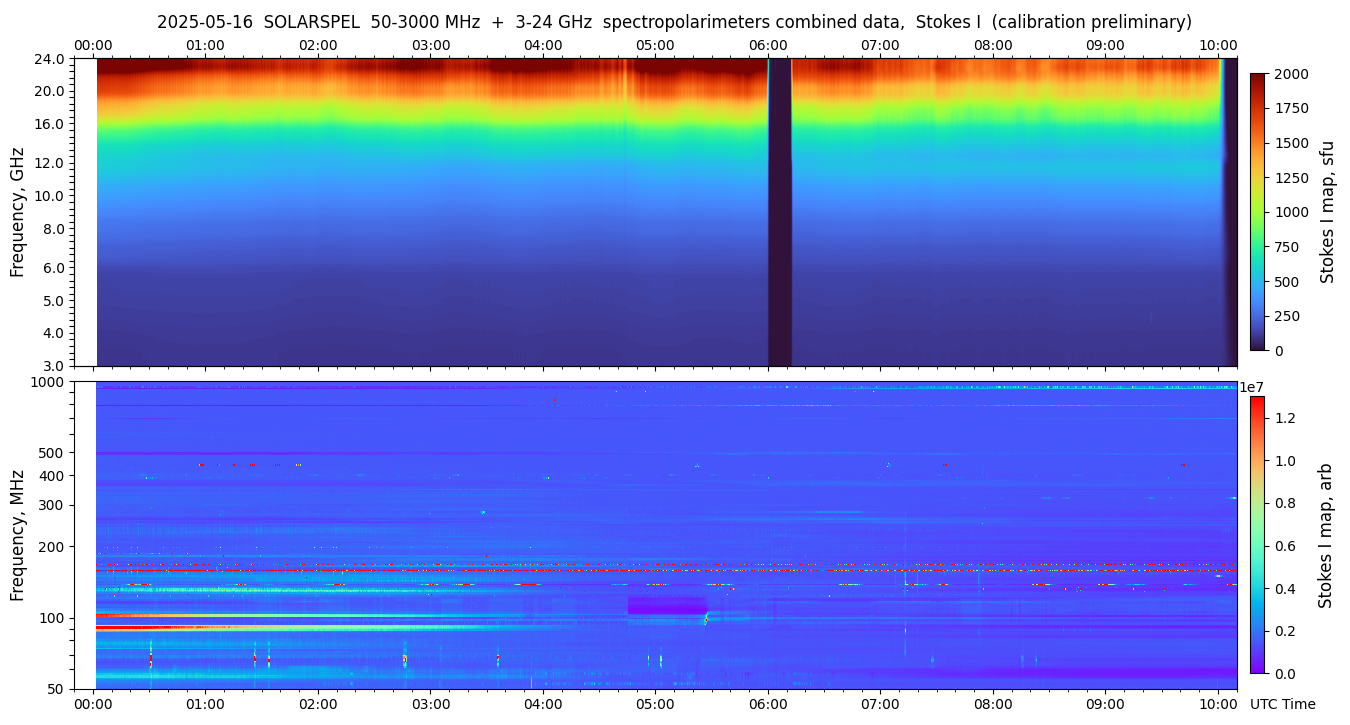The height and width of the screenshot is (725, 1350).
Task: Click the 05:00 tick label on bottom axis
Action: (x=655, y=704)
